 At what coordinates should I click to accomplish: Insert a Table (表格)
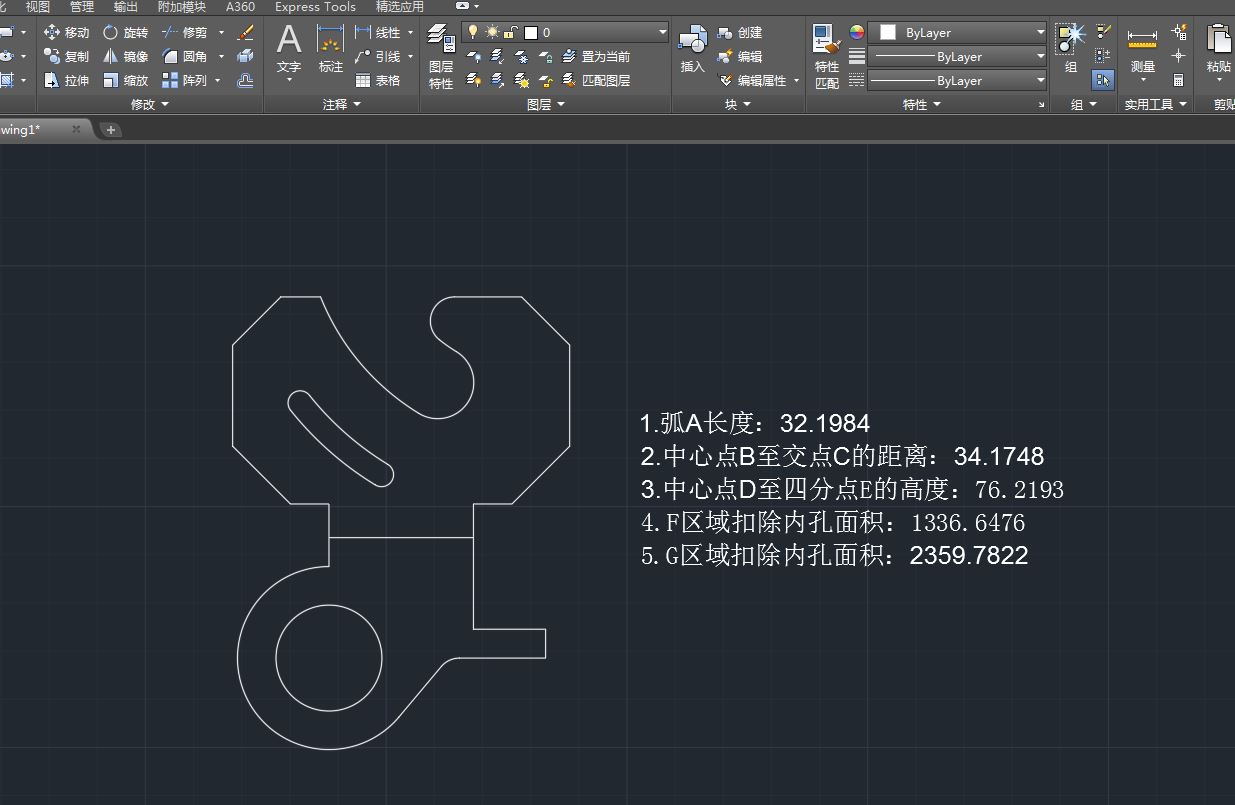378,80
